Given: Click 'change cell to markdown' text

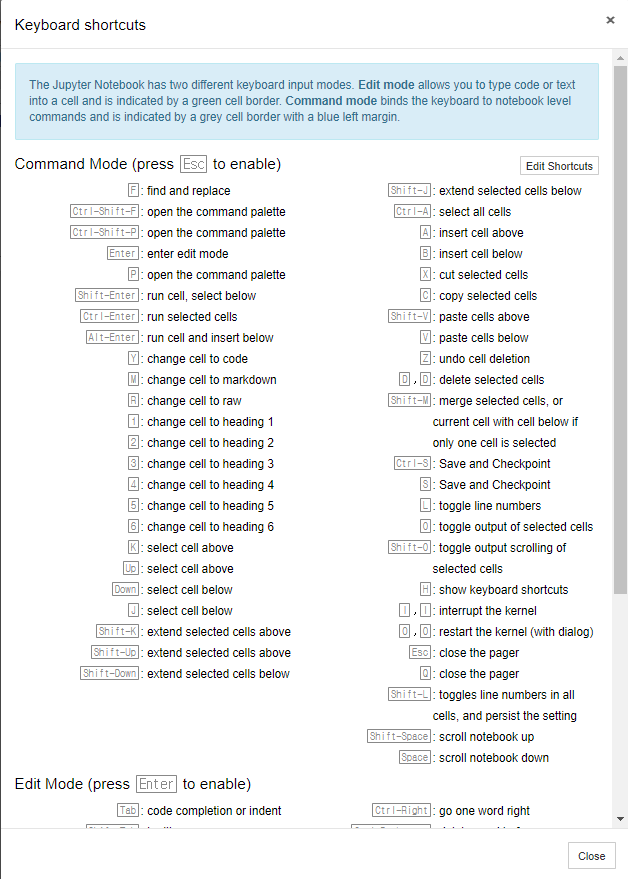Looking at the screenshot, I should point(211,380).
